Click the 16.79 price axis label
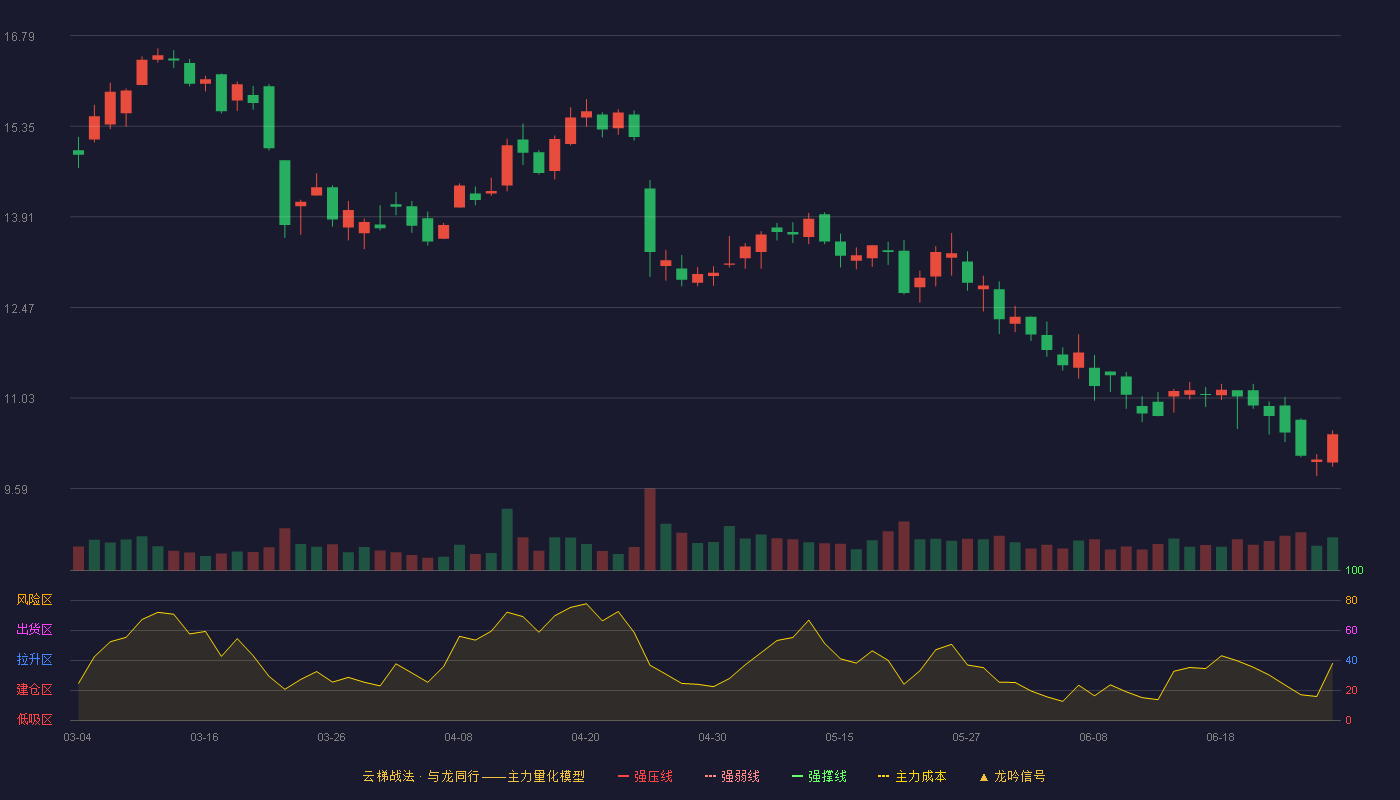Image resolution: width=1400 pixels, height=800 pixels. tap(19, 37)
